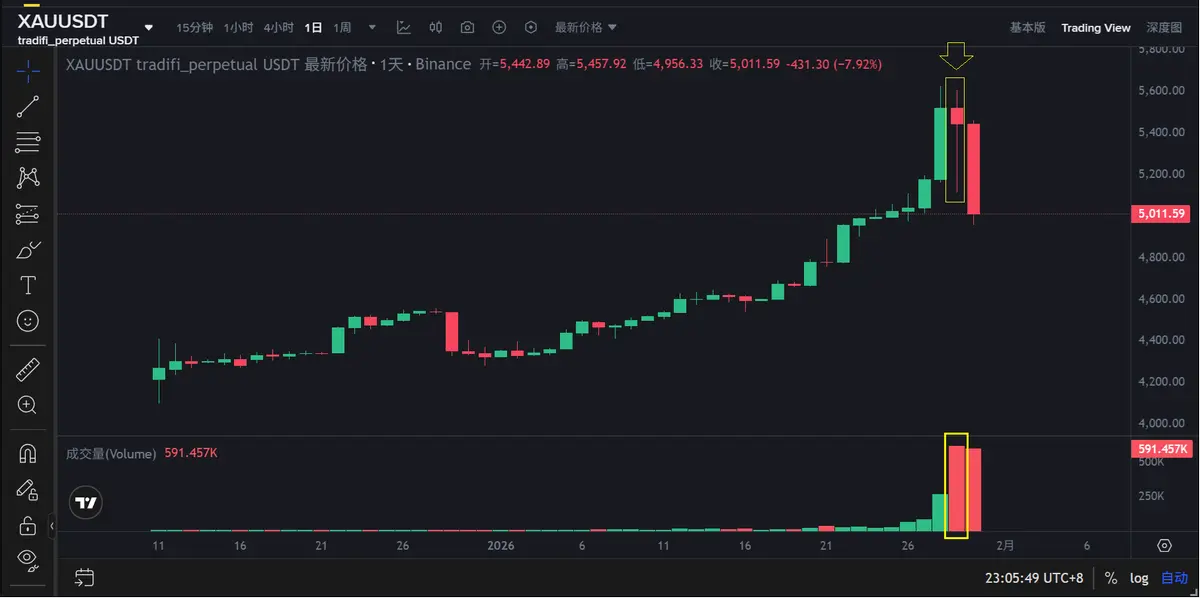This screenshot has height=598, width=1200.
Task: Select the trend line drawing tool
Action: [x=28, y=107]
